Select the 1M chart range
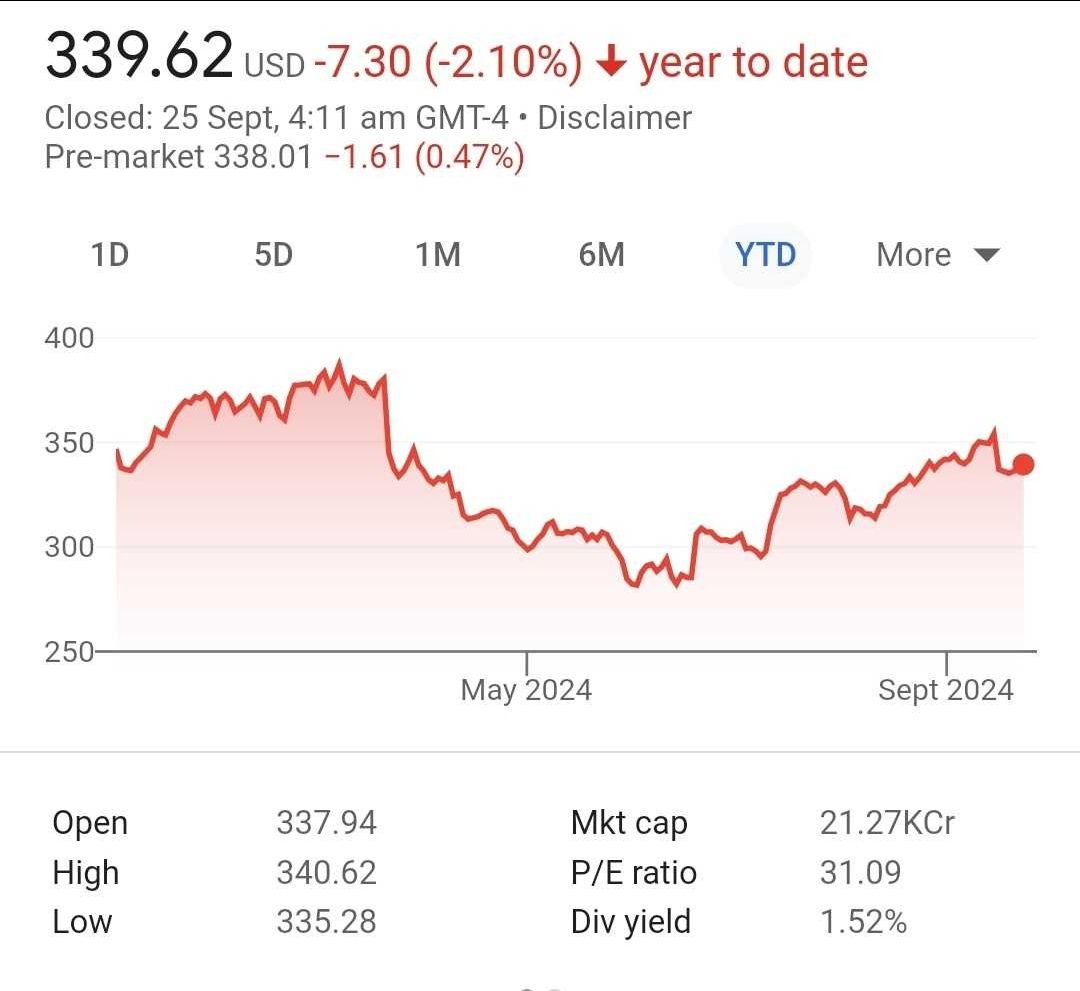1080x991 pixels. click(438, 255)
